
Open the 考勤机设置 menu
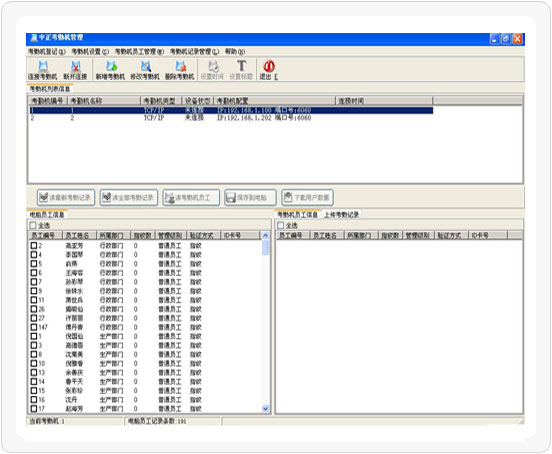[x=90, y=52]
